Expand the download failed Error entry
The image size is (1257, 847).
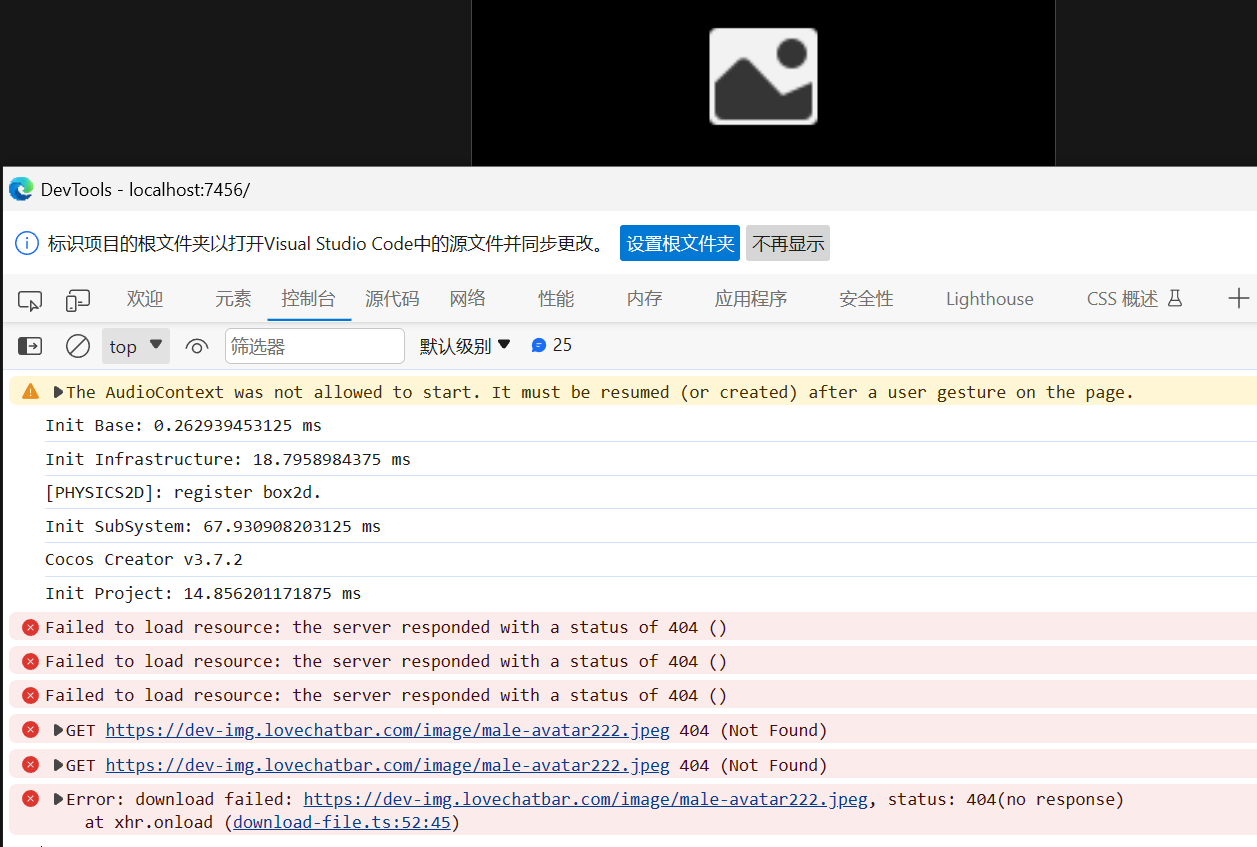59,799
